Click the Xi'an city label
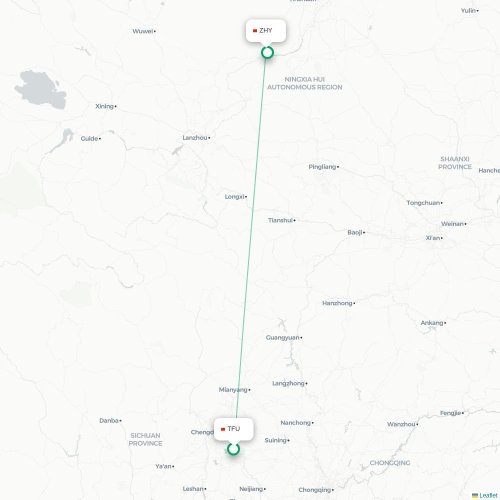This screenshot has height=500, width=500. (x=433, y=238)
